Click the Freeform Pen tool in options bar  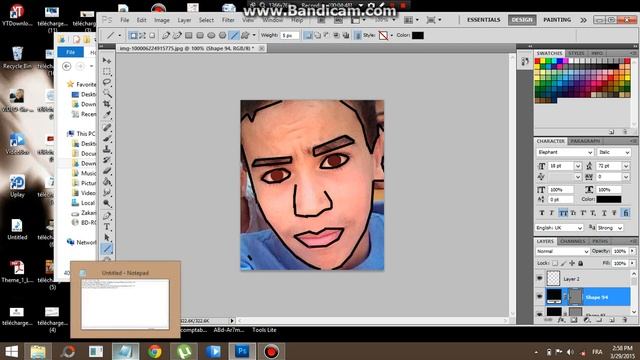coord(177,36)
